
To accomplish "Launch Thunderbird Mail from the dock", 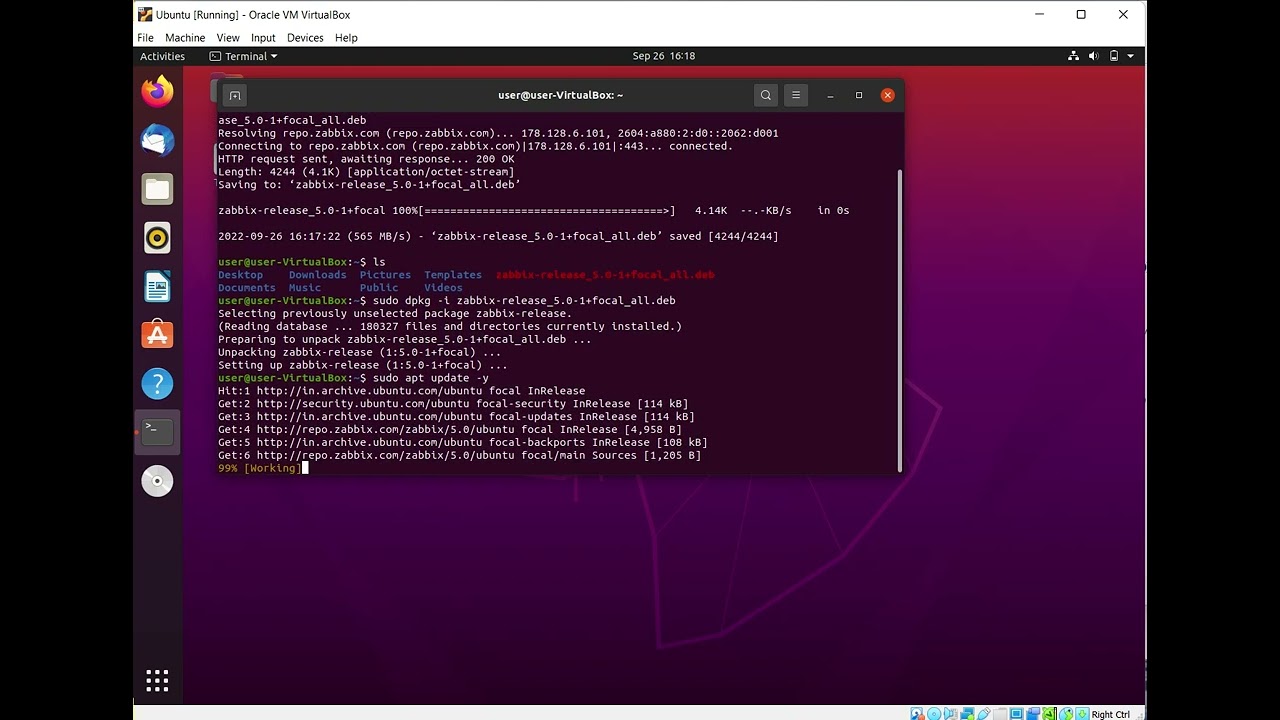I will pos(157,141).
